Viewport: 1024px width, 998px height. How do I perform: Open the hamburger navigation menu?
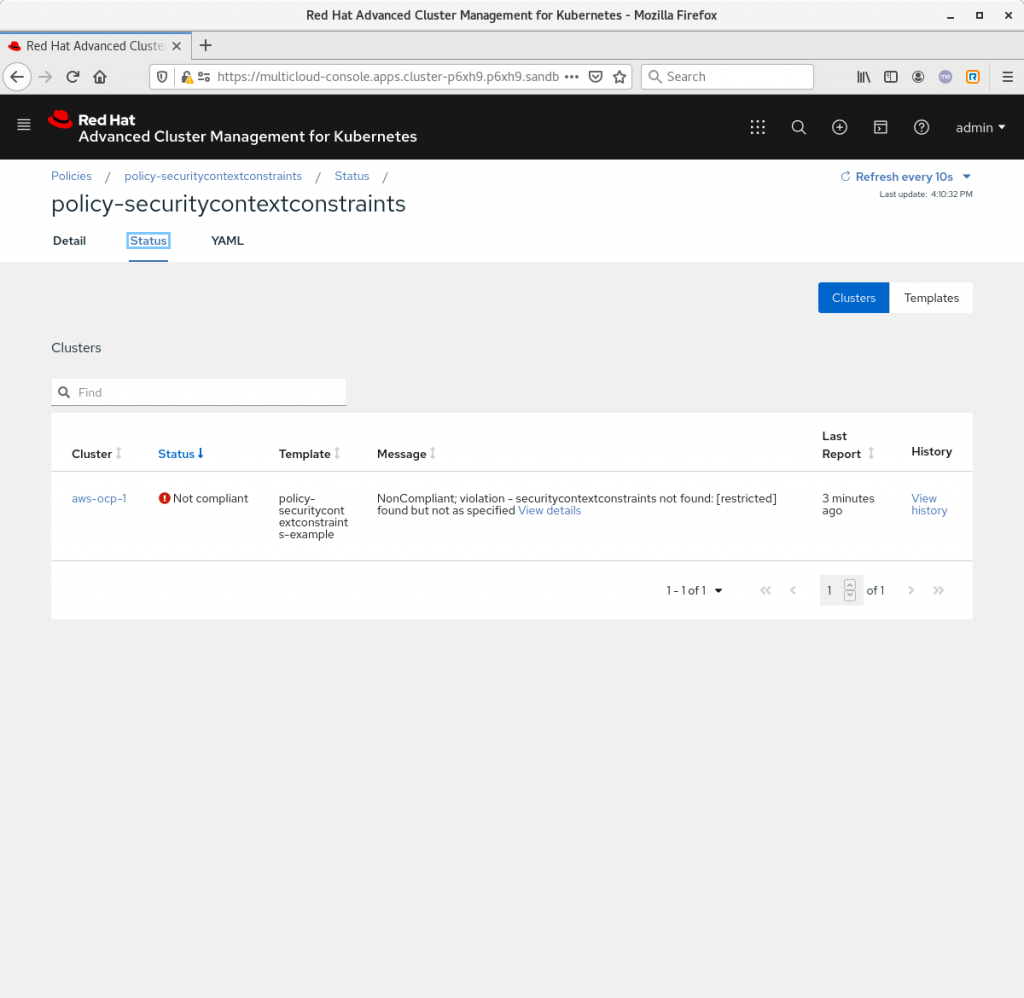[24, 125]
